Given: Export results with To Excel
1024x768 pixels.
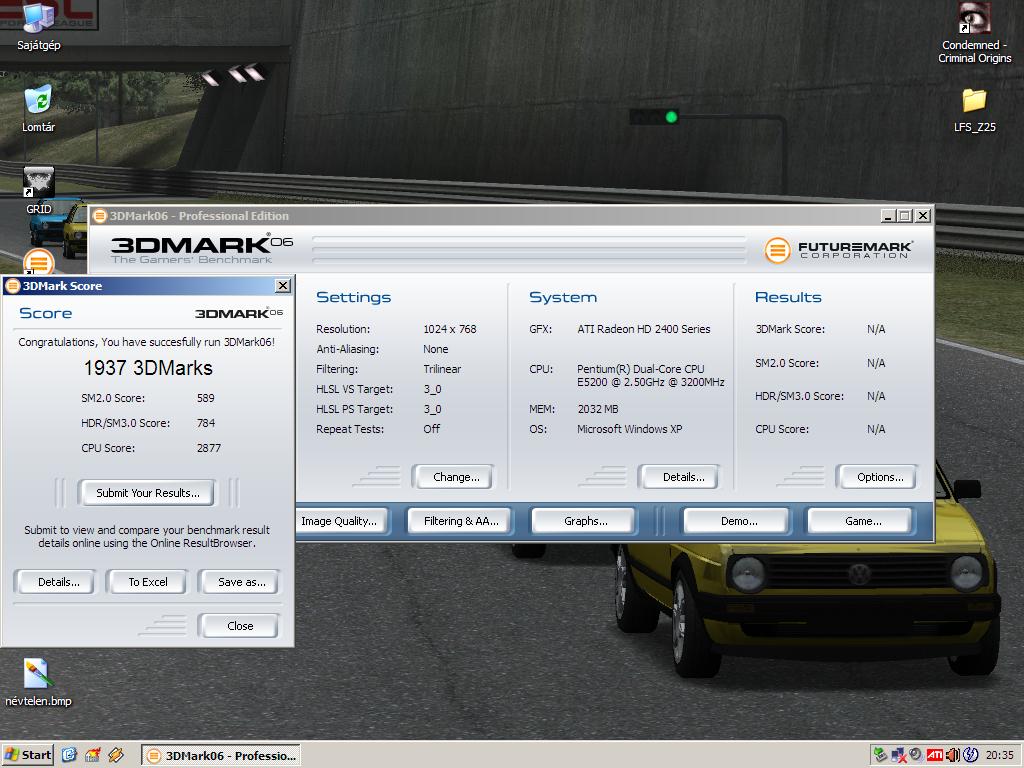Looking at the screenshot, I should coord(148,582).
